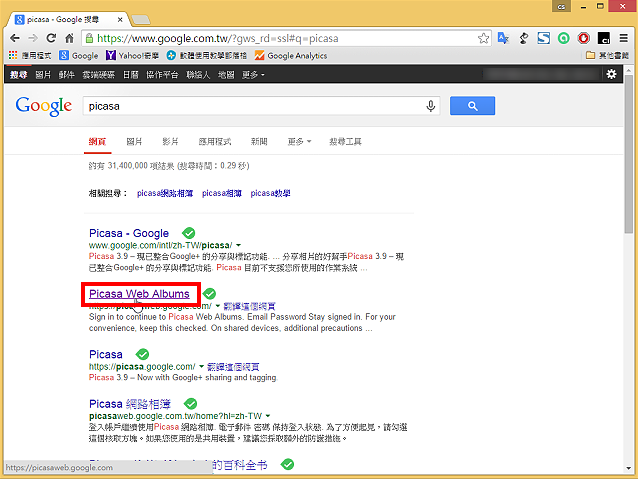Expand the 更多 search tab dropdown

point(299,142)
